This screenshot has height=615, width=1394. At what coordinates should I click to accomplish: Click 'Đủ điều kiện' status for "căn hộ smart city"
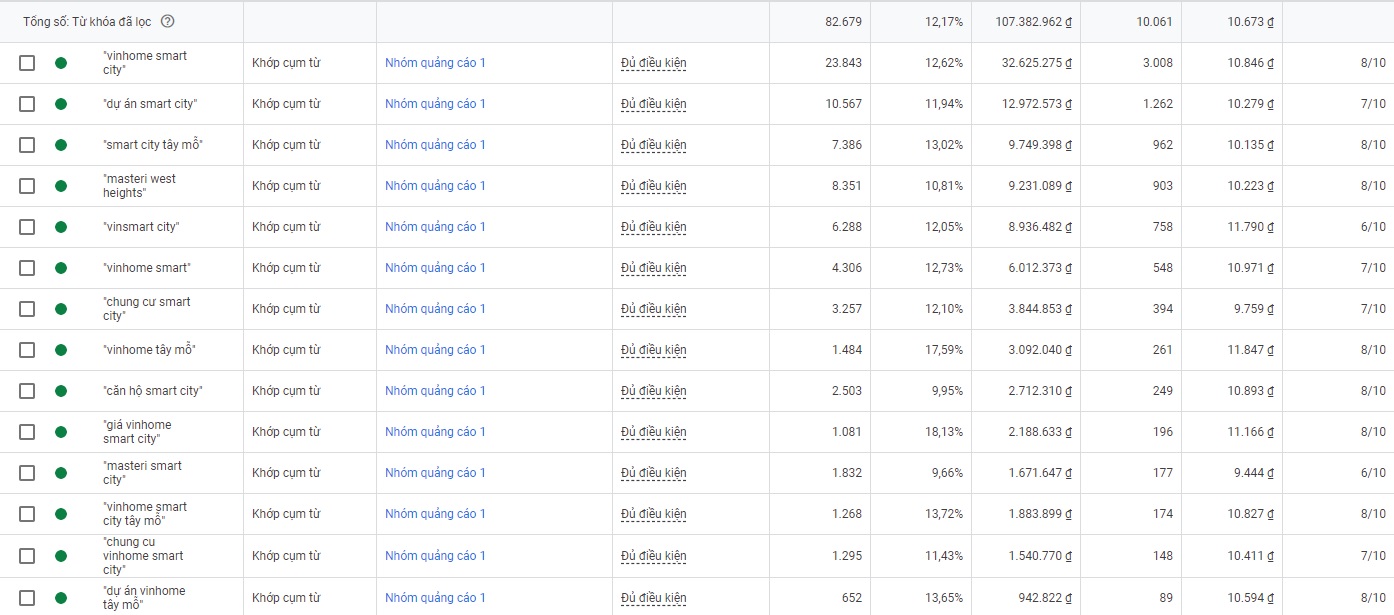click(x=654, y=391)
